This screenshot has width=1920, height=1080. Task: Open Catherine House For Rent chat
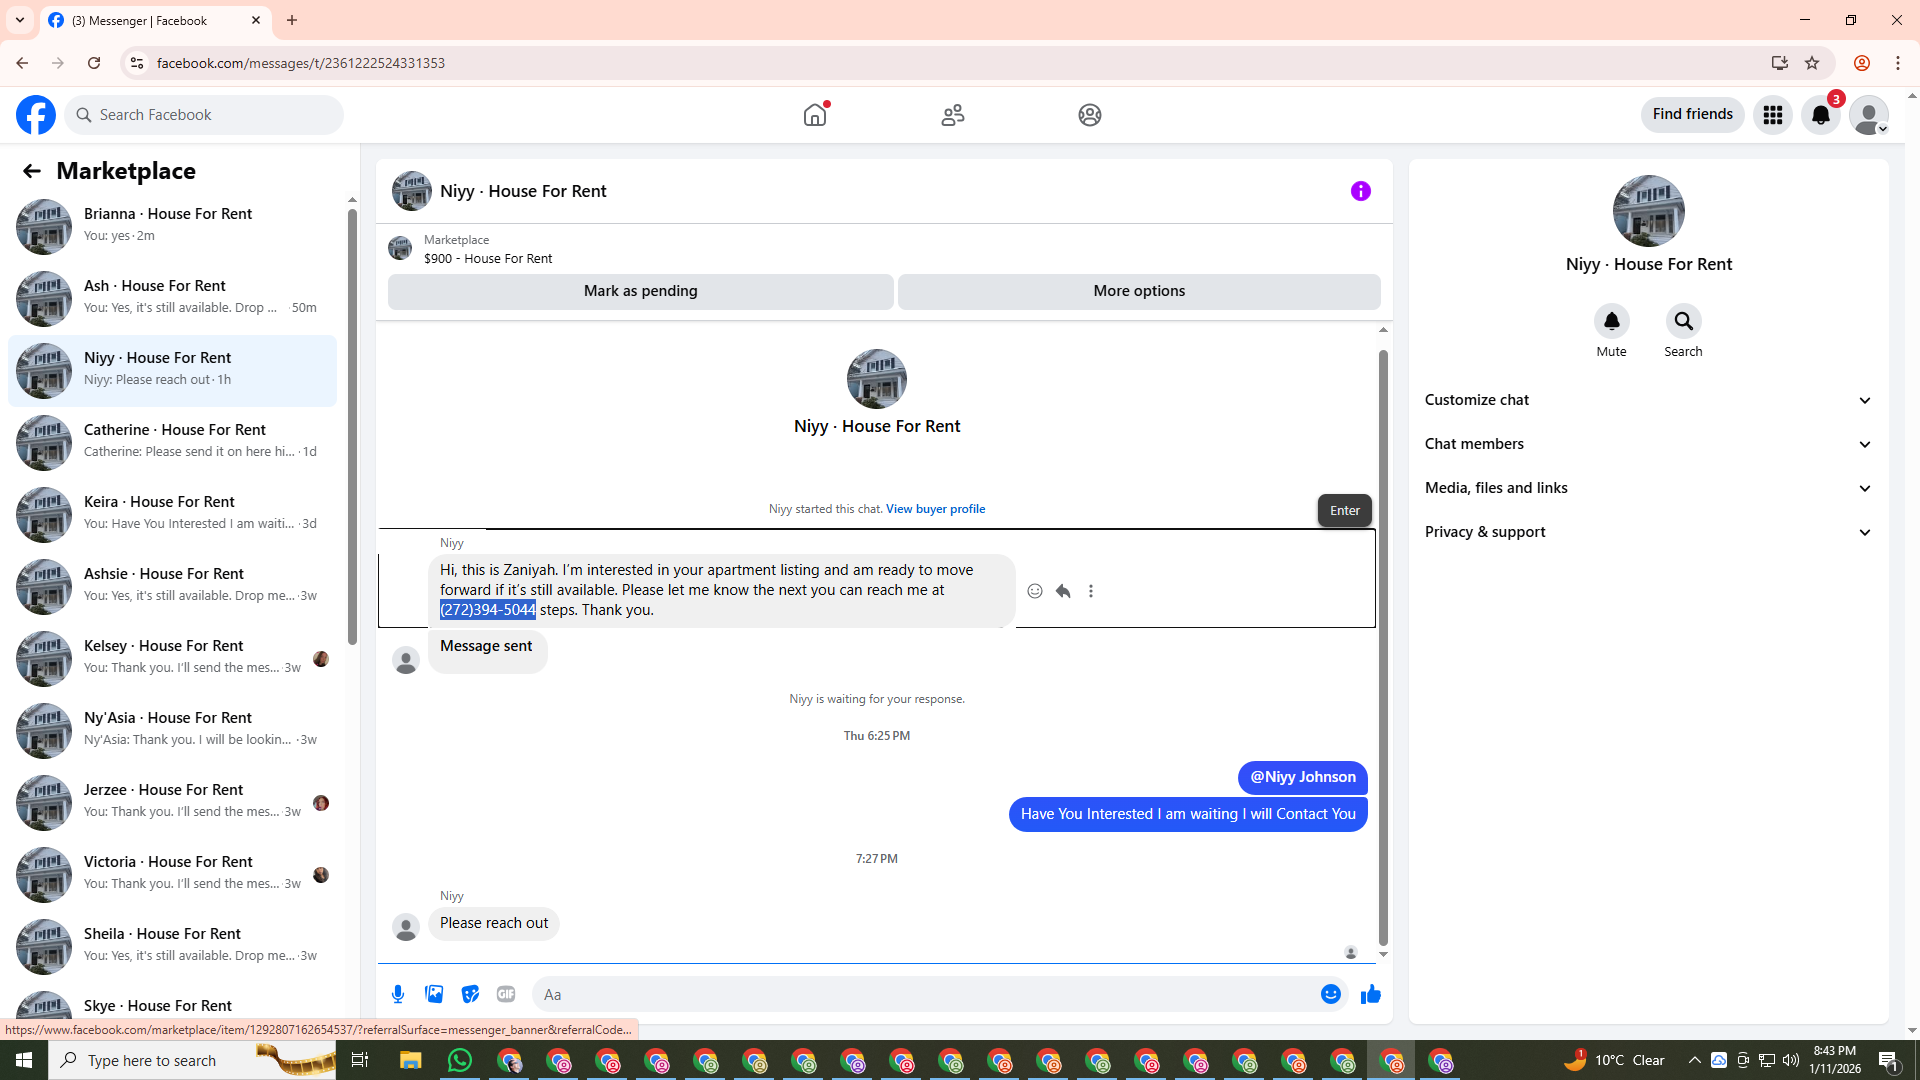172,442
